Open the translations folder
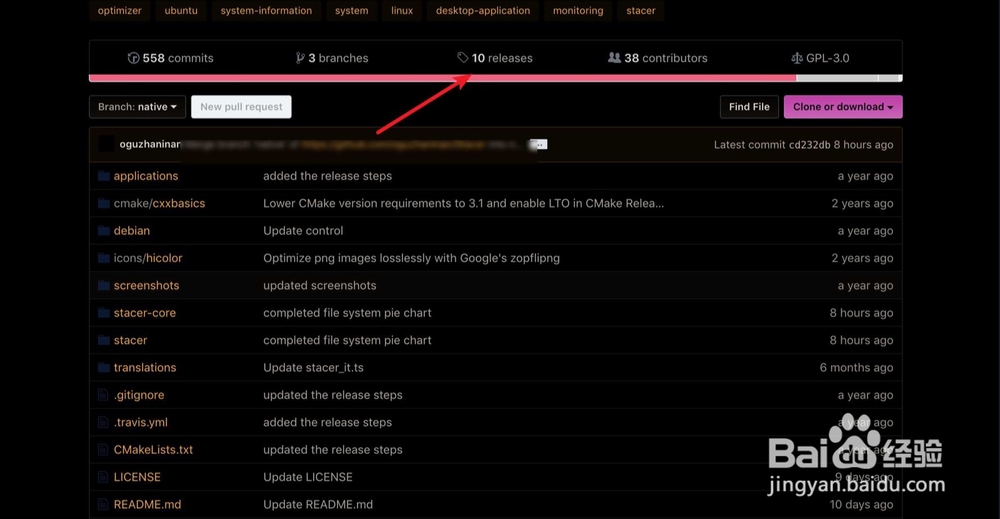Image resolution: width=1000 pixels, height=519 pixels. tap(145, 368)
